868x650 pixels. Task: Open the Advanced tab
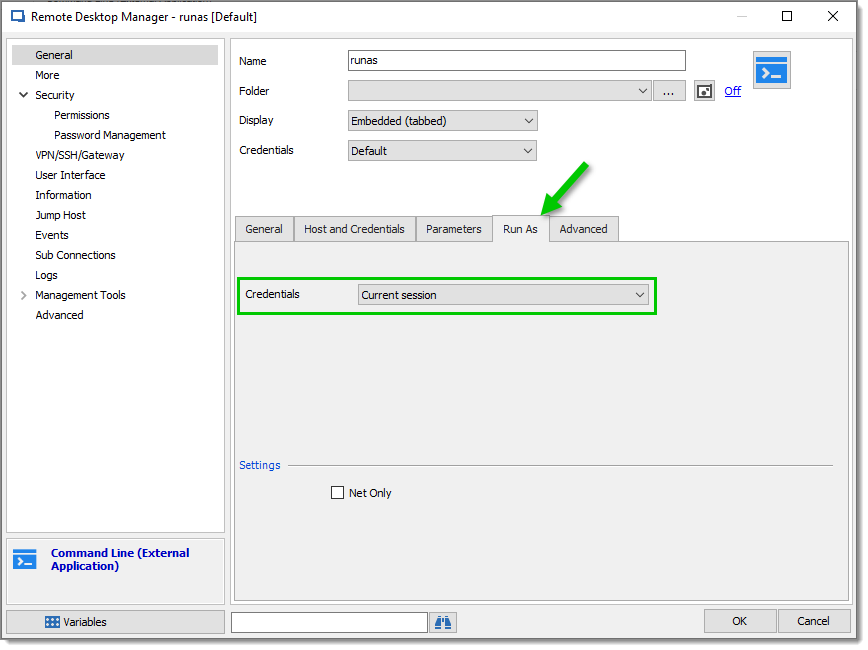(x=583, y=229)
